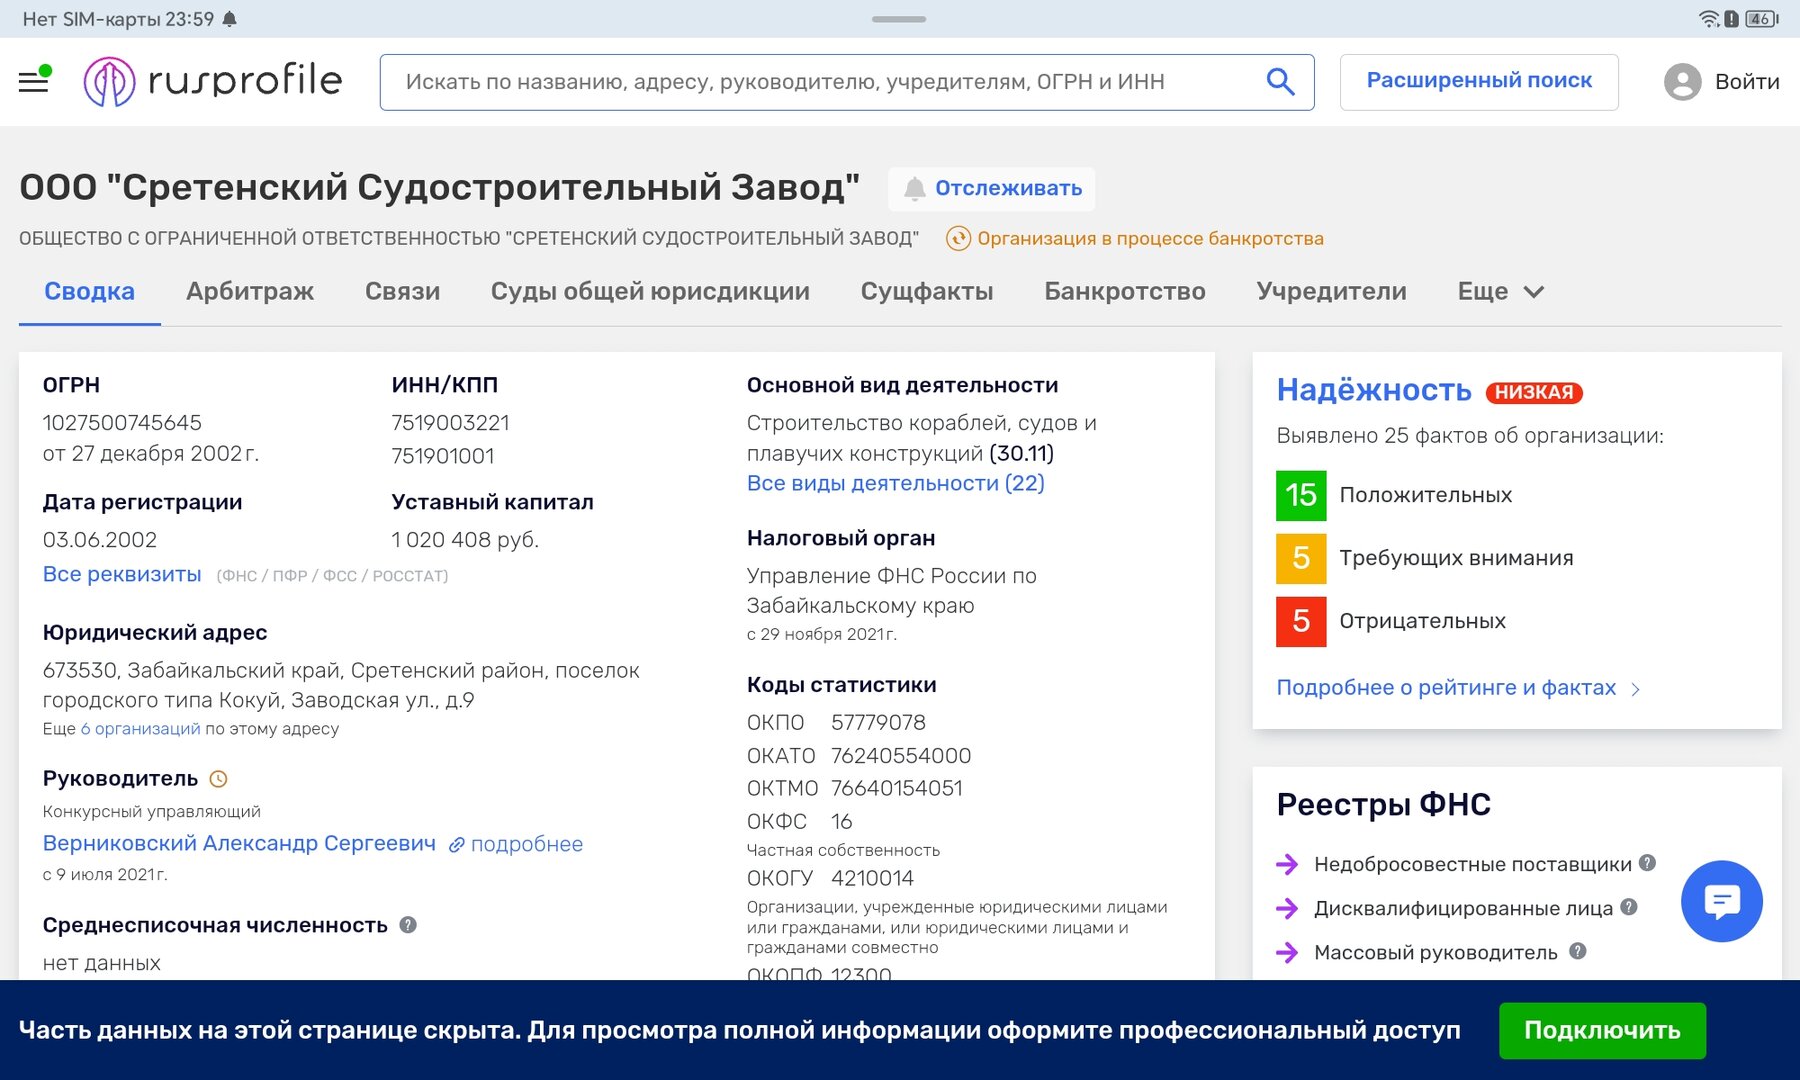This screenshot has width=1800, height=1080.
Task: Open Дисквалифицированные лица registry
Action: 1463,908
